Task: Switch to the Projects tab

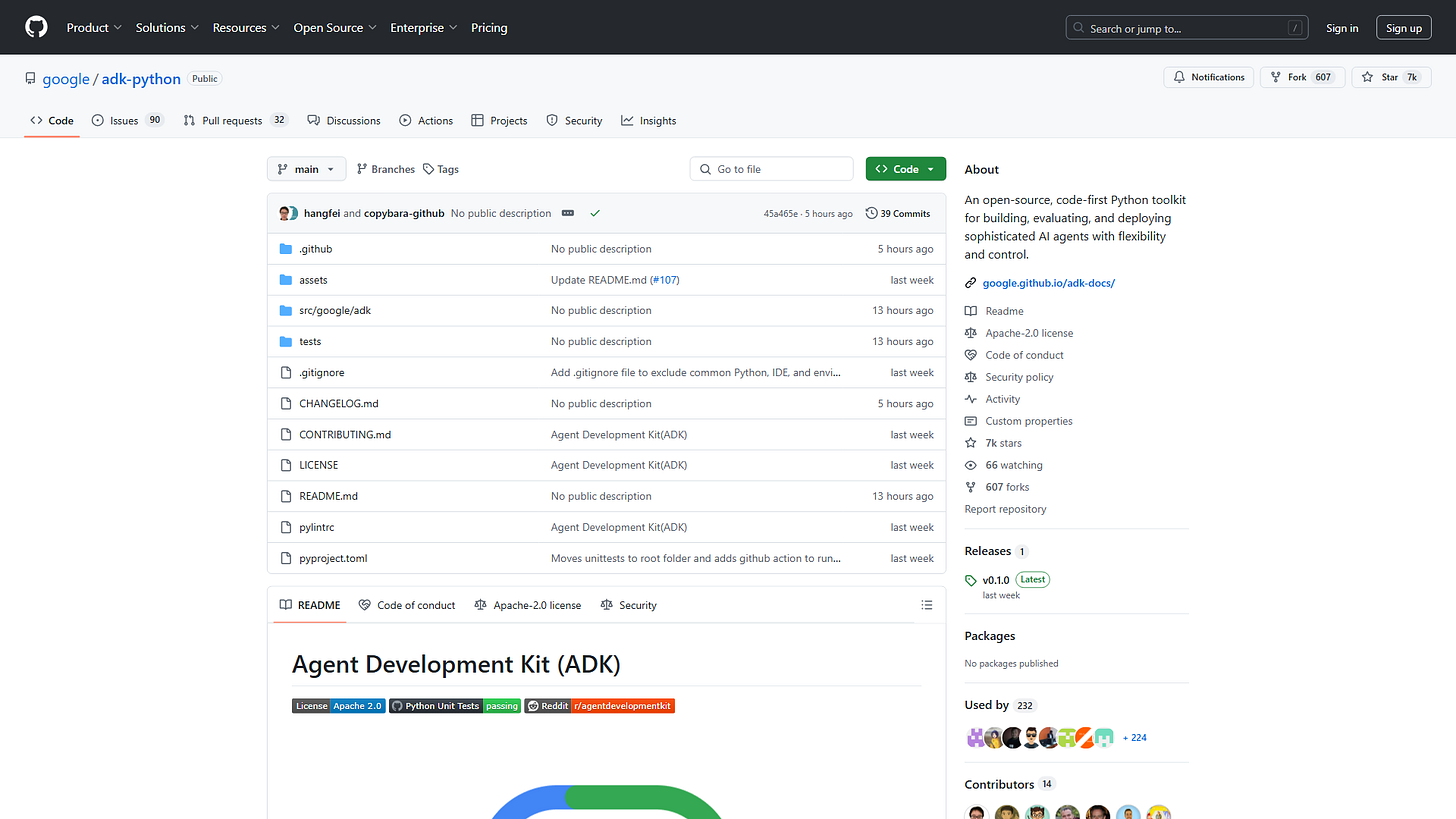Action: click(x=499, y=120)
